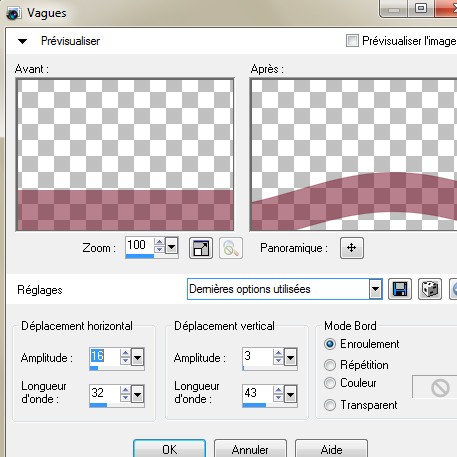The image size is (457, 457).
Task: Click the Aide help button
Action: tap(331, 449)
